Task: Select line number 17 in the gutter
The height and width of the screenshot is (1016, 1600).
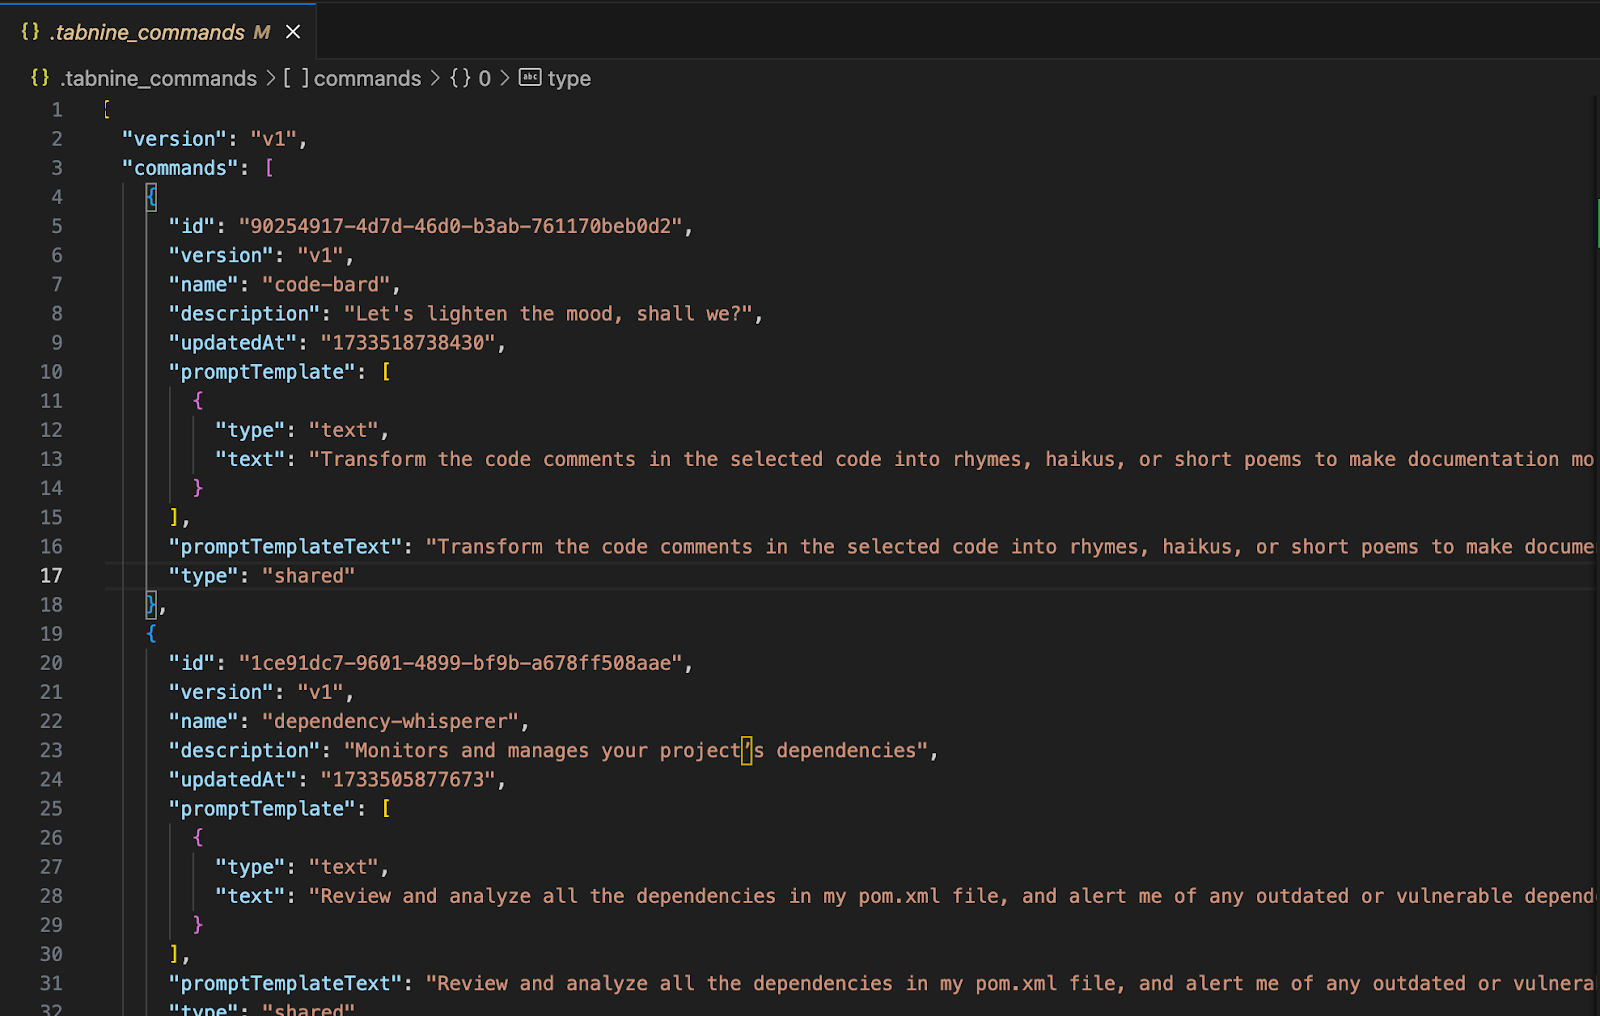Action: (51, 576)
